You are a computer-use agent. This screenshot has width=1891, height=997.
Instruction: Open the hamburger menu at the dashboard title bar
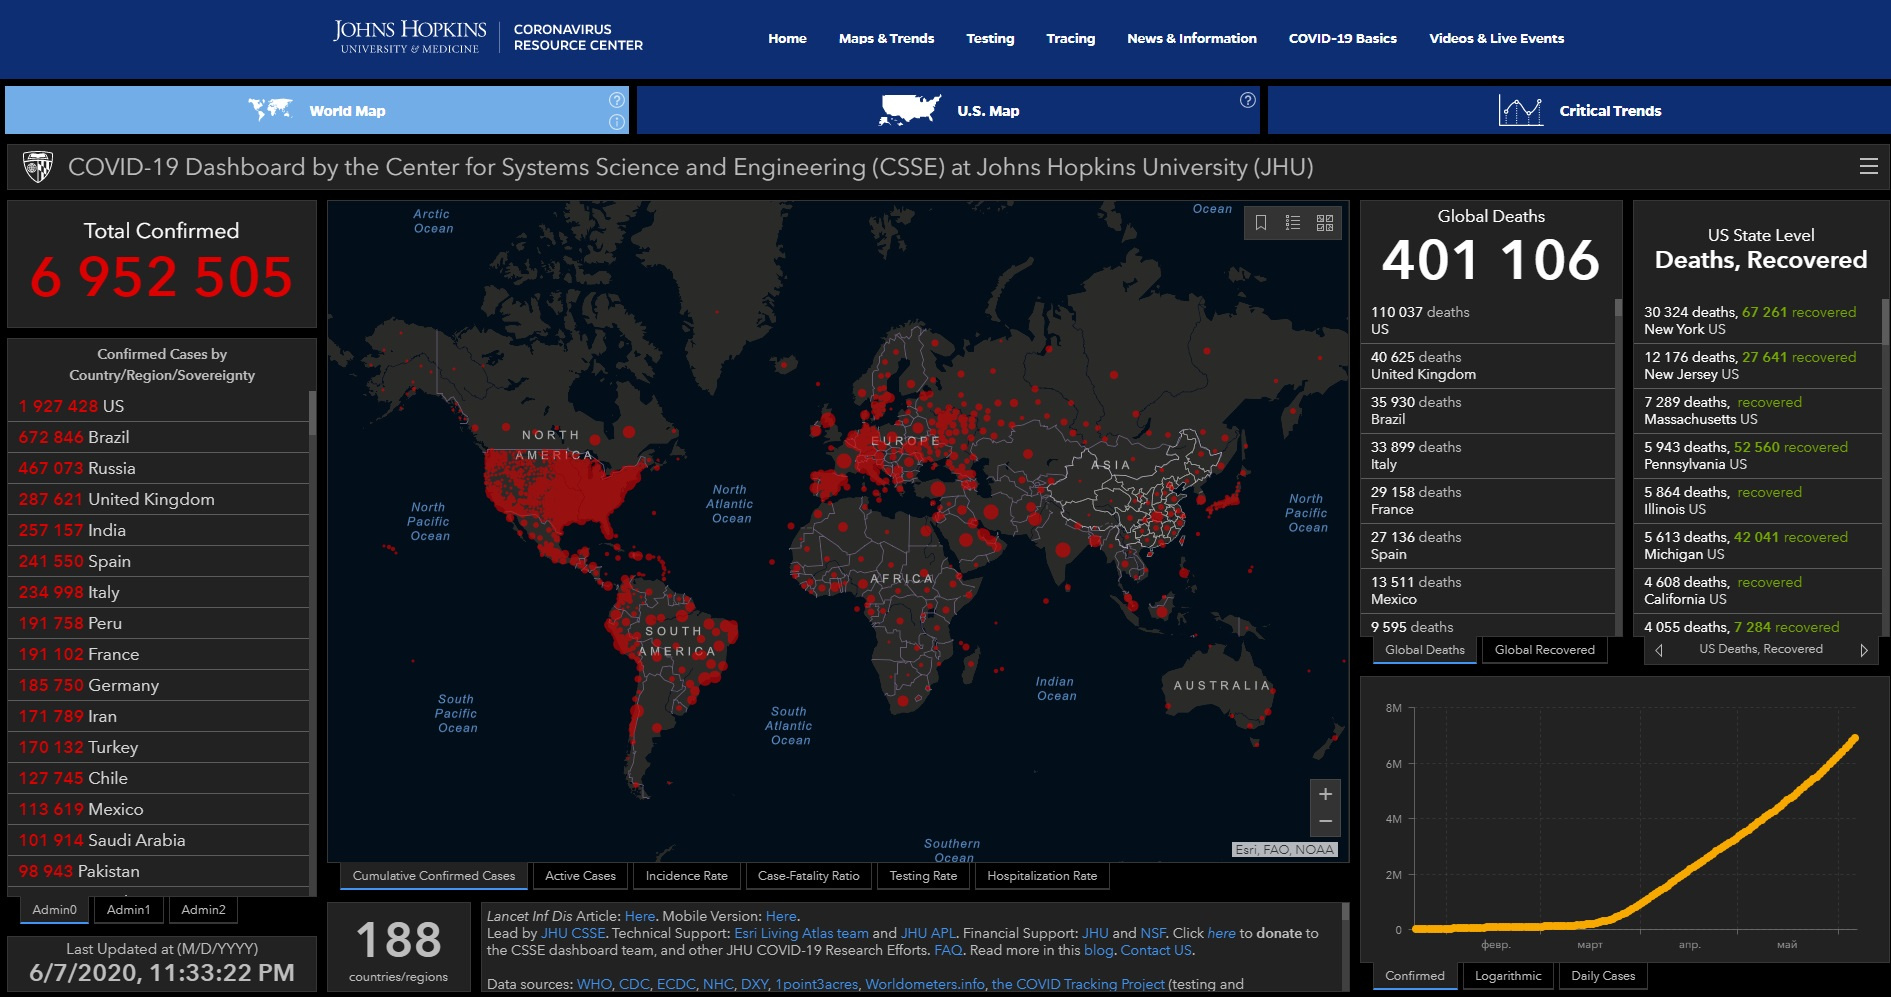[x=1868, y=166]
